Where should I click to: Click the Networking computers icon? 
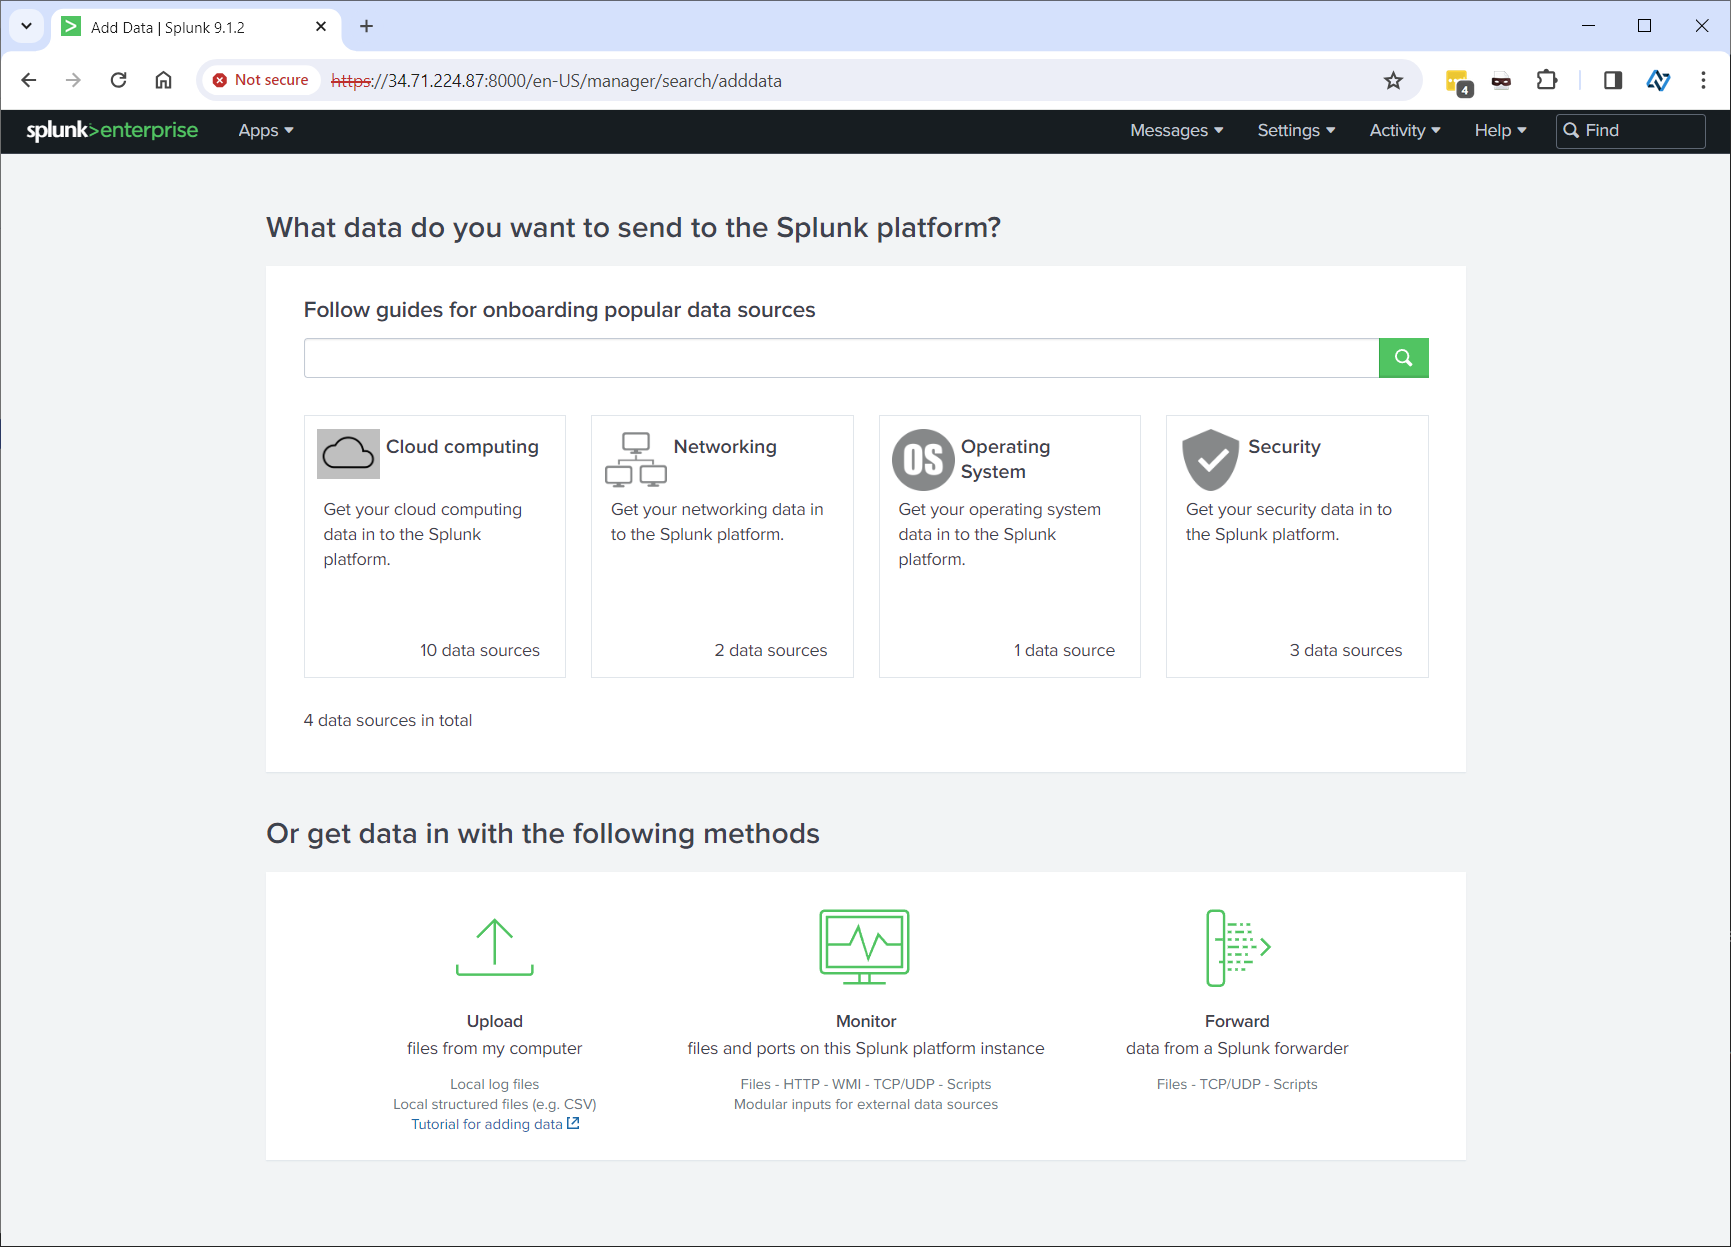pos(635,459)
